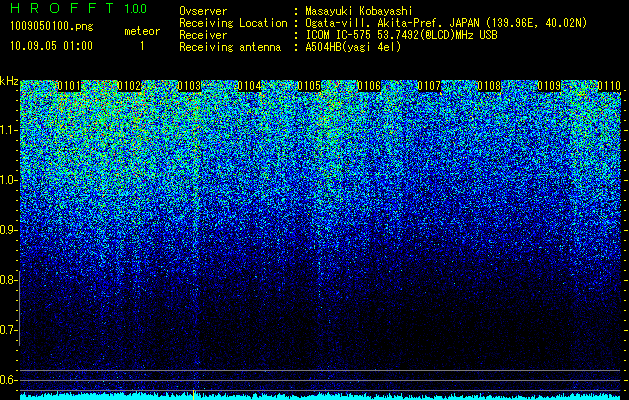Click the 0110 time marker
629x400 pixels.
click(609, 86)
